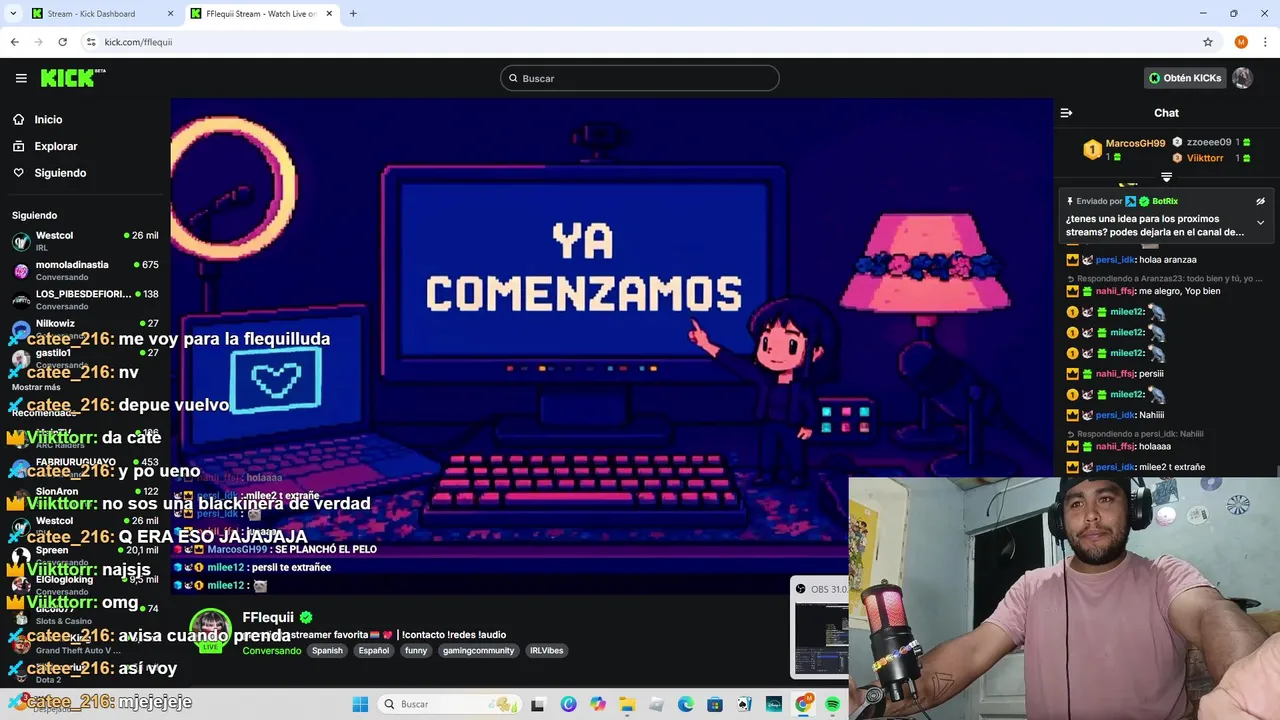Click the Kick Buscar search box
The width and height of the screenshot is (1280, 720).
[640, 78]
